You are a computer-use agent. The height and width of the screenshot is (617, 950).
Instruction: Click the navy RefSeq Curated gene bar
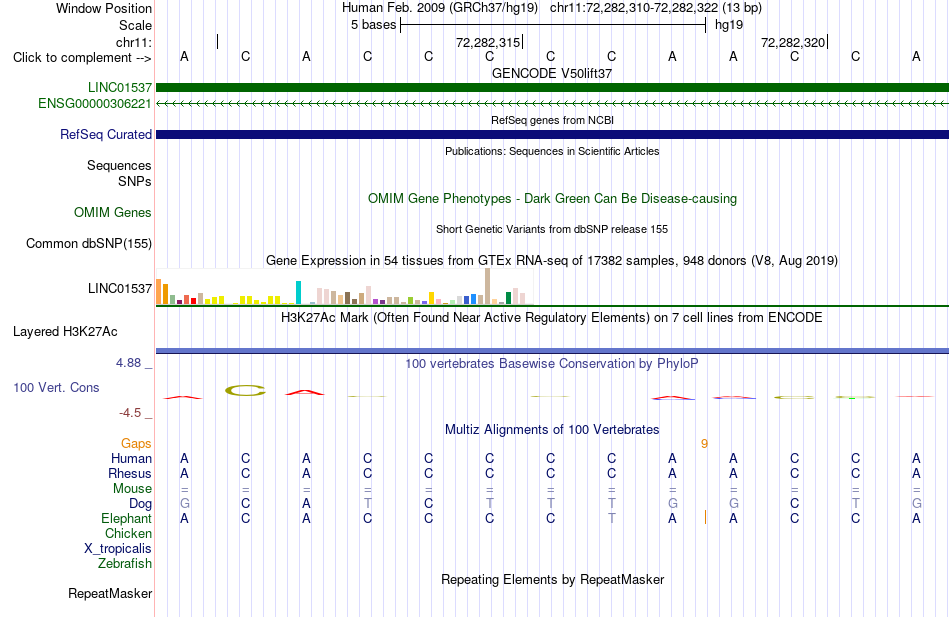coord(552,135)
